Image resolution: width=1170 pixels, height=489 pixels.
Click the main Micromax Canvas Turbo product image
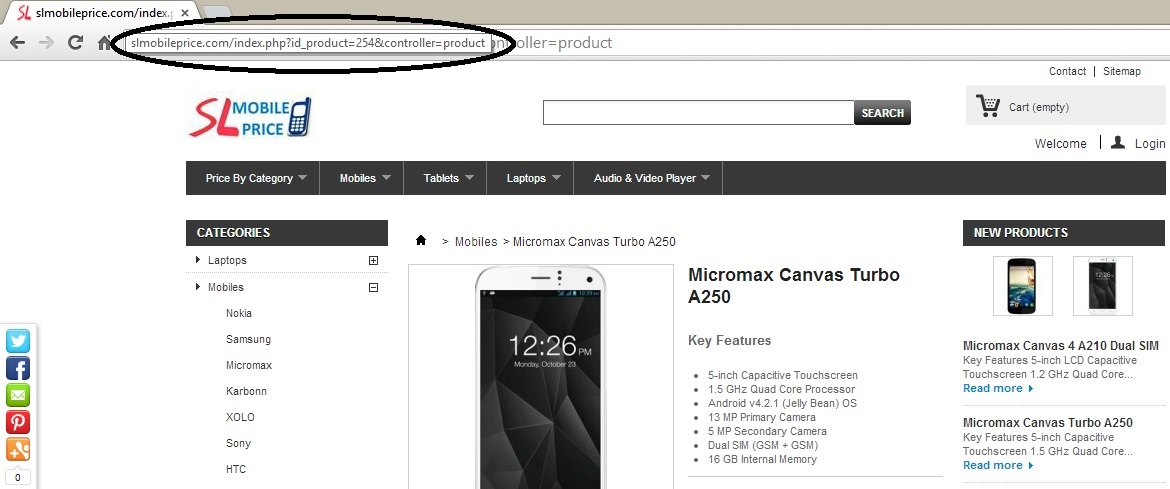pyautogui.click(x=541, y=377)
